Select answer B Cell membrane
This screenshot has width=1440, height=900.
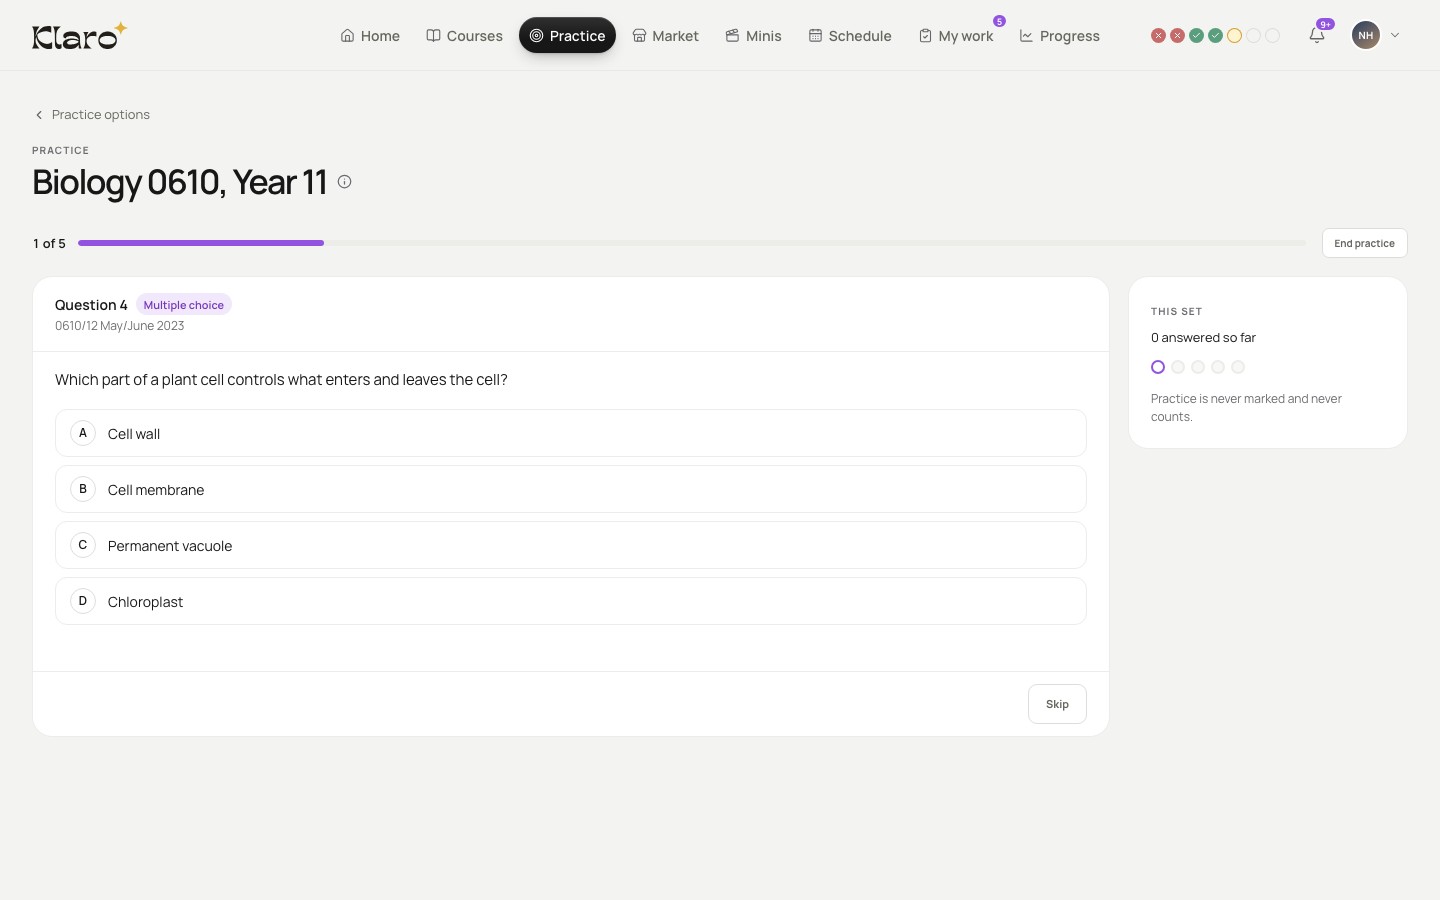(571, 489)
